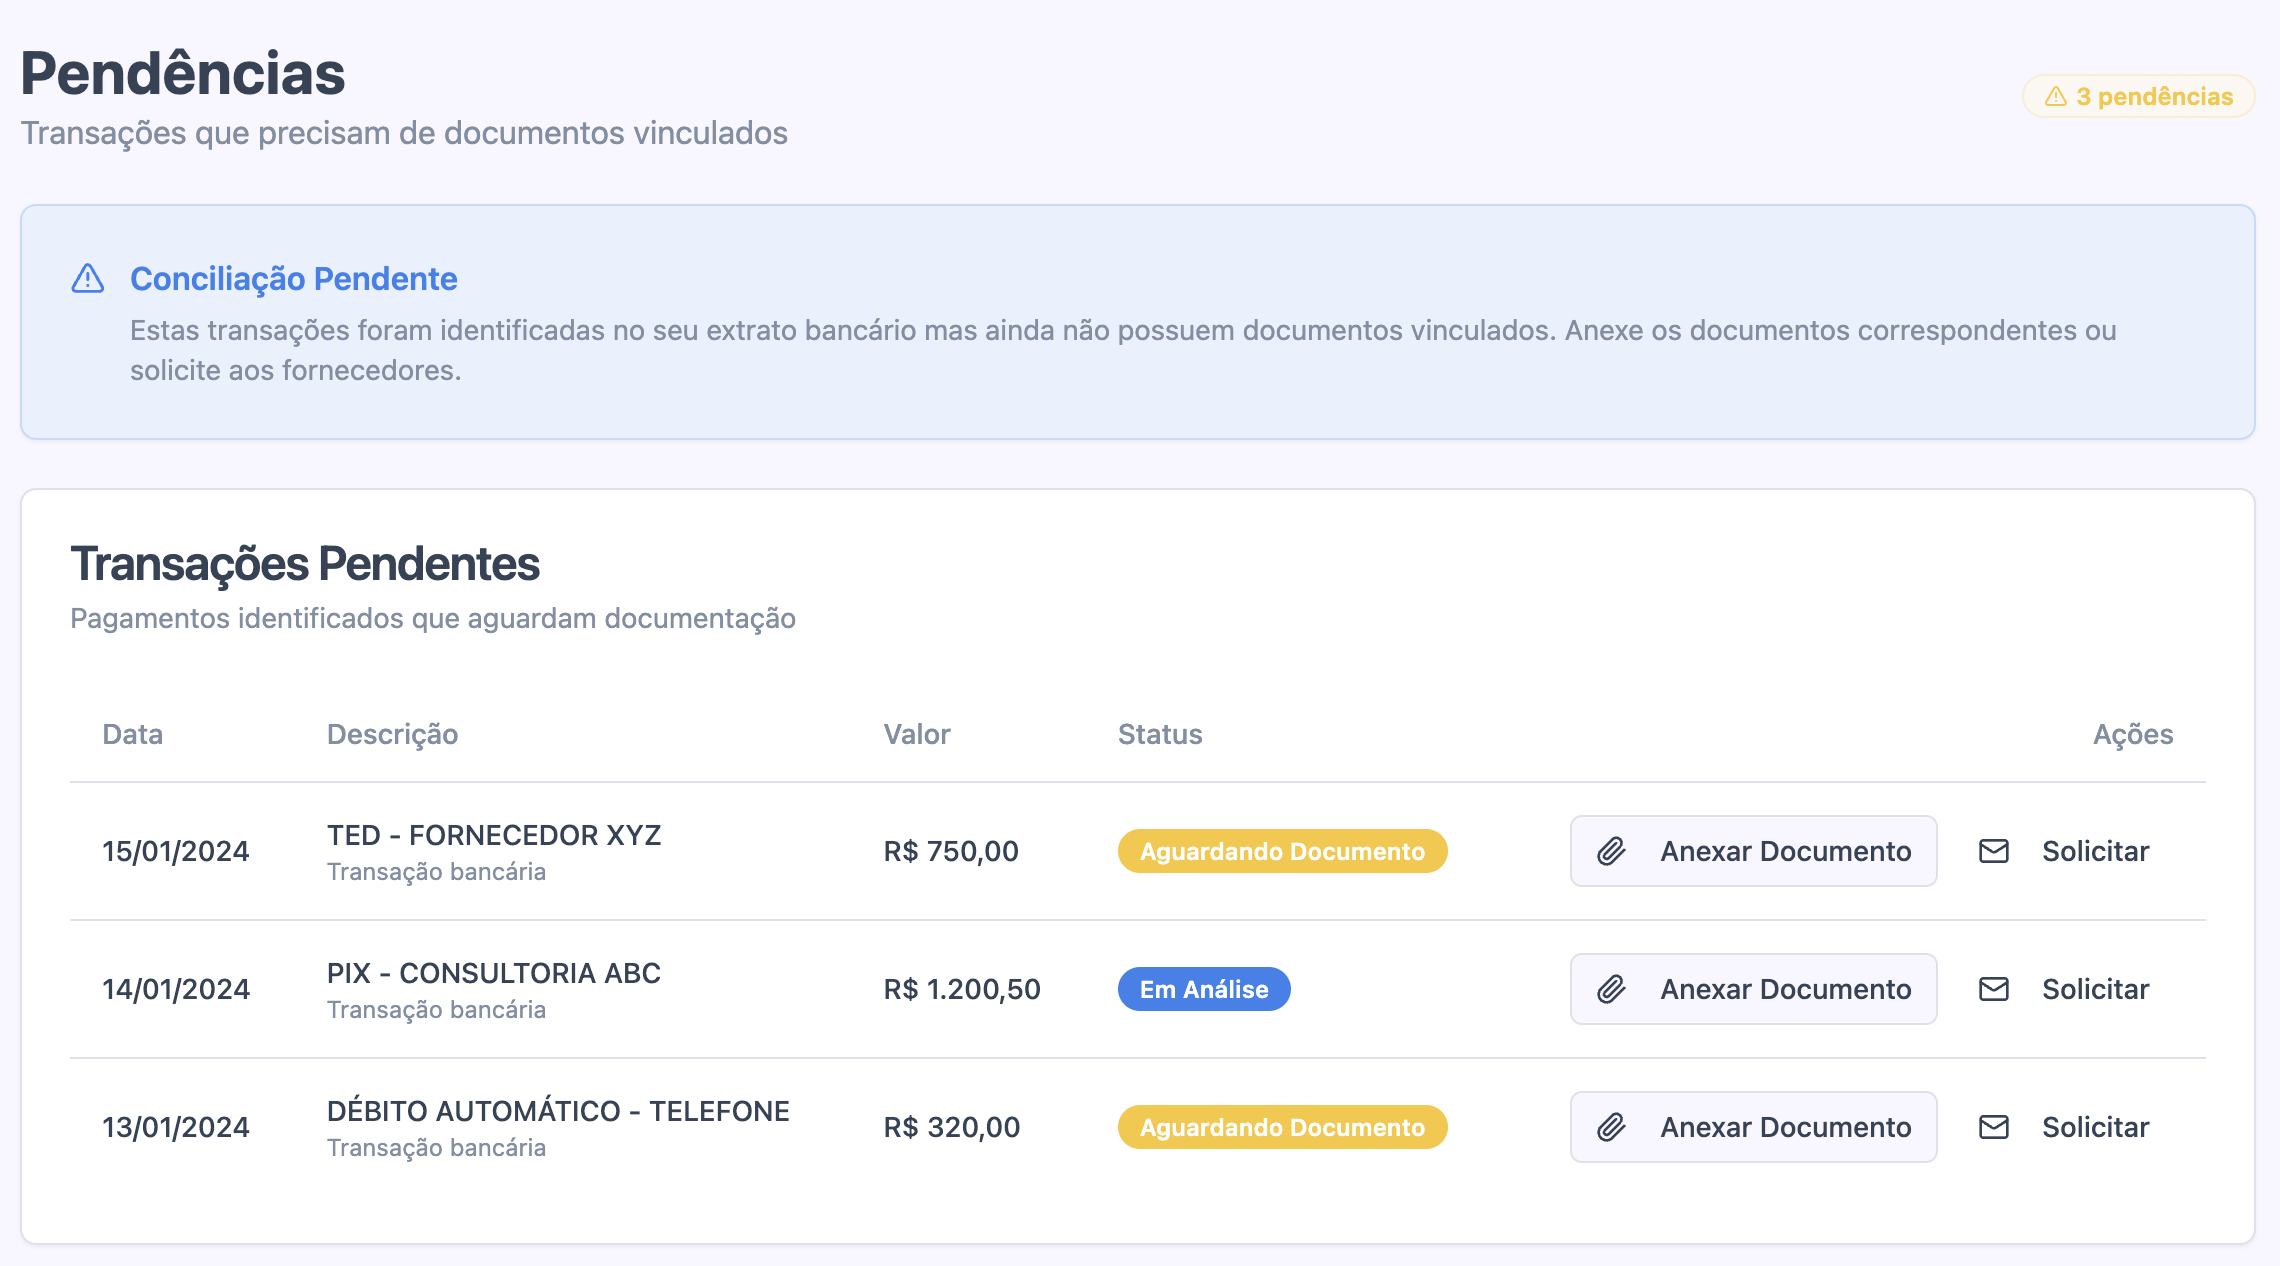Click the envelope icon on the PIX - CONSULTORIA ABC row
Image resolution: width=2280 pixels, height=1266 pixels.
point(1993,989)
